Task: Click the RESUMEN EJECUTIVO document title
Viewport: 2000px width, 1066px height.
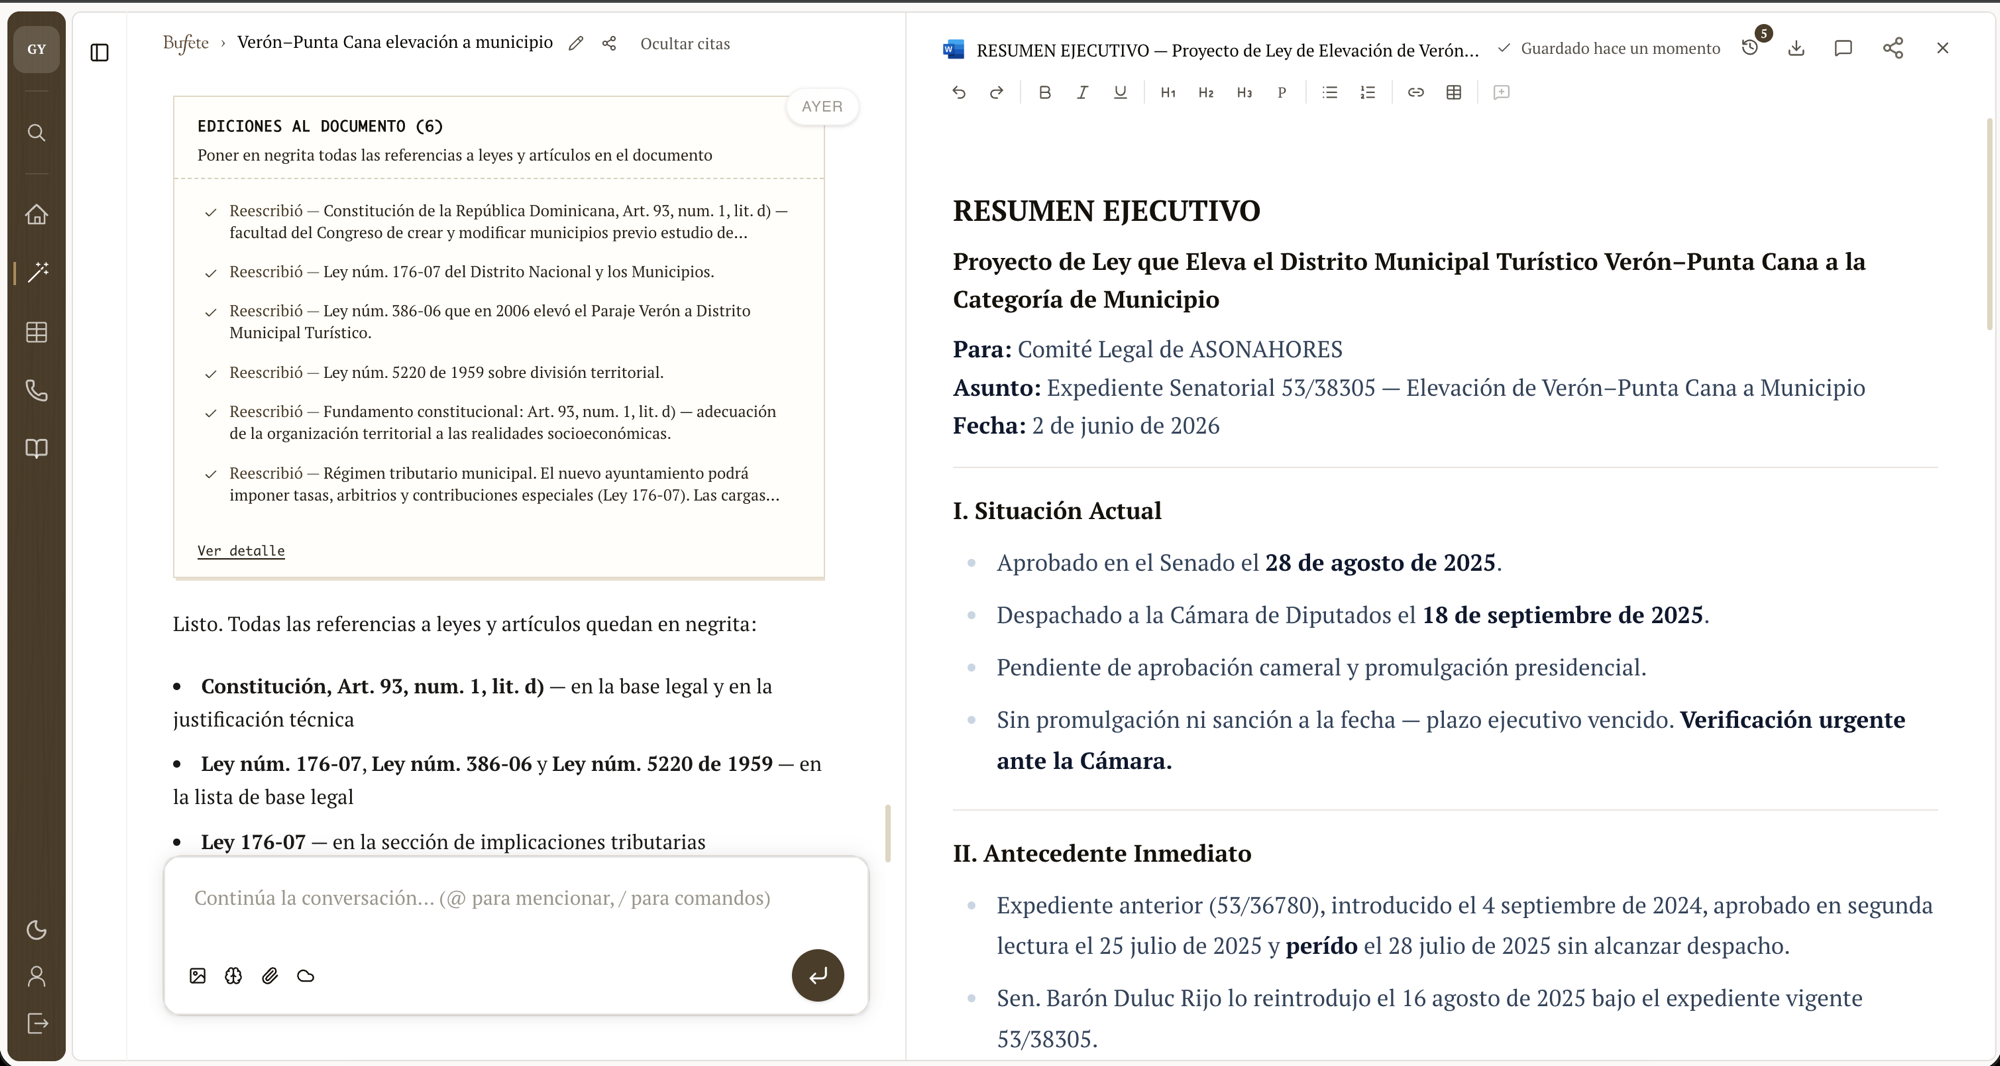Action: [x=1228, y=50]
